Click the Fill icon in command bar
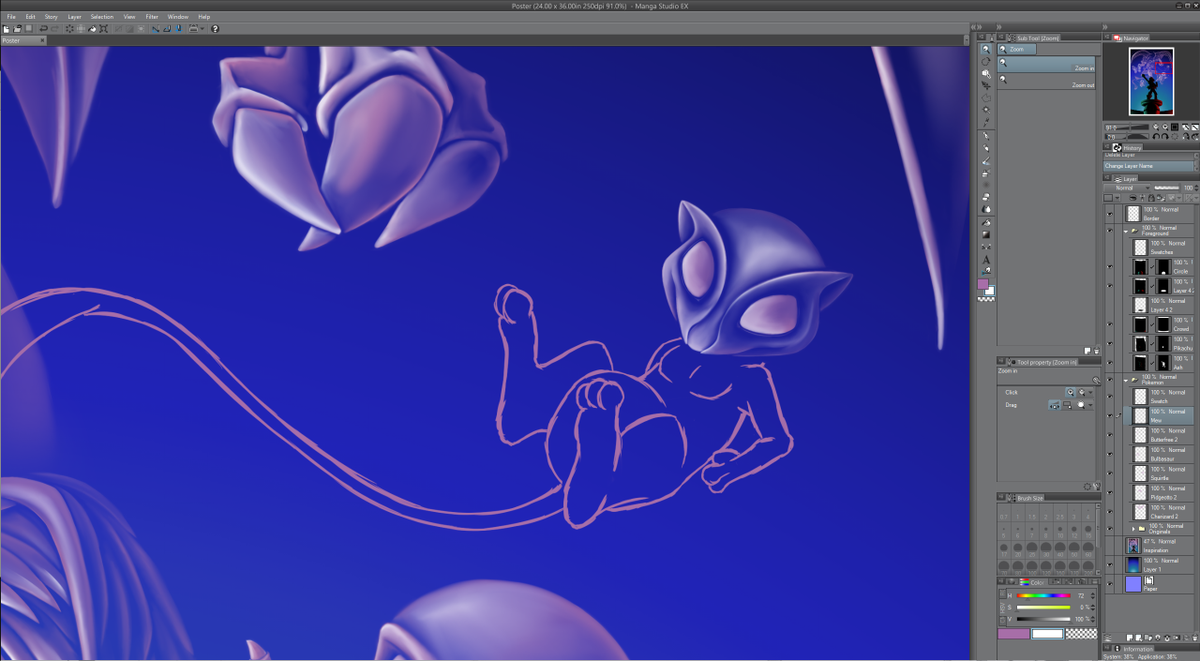Screen dimensions: 1200x661 tap(92, 29)
